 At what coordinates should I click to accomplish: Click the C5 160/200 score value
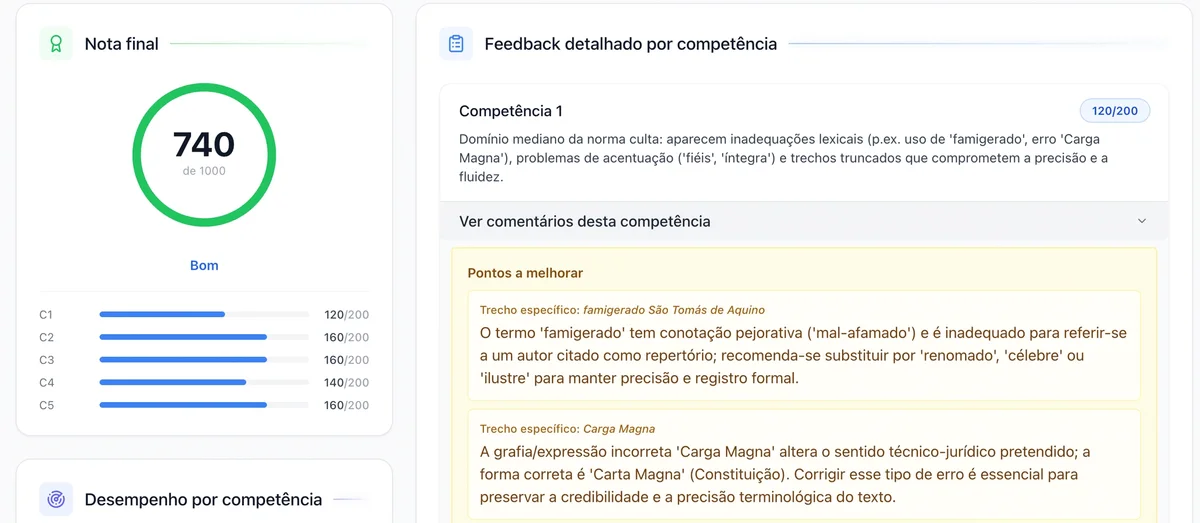coord(346,405)
